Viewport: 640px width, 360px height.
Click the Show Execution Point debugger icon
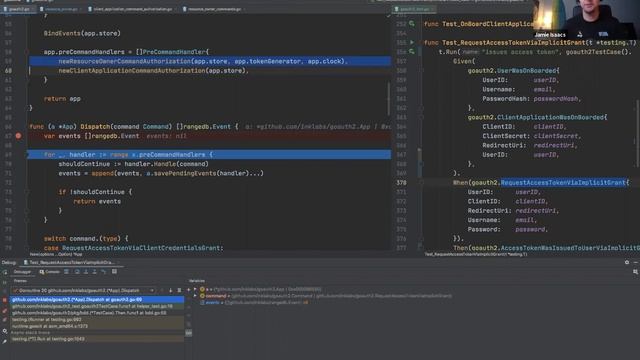click(67, 272)
